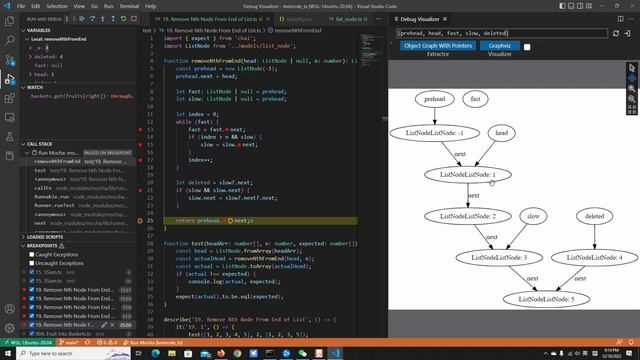
Task: Click the WSL: Ubuntu-20.04 status bar button
Action: [x=28, y=342]
